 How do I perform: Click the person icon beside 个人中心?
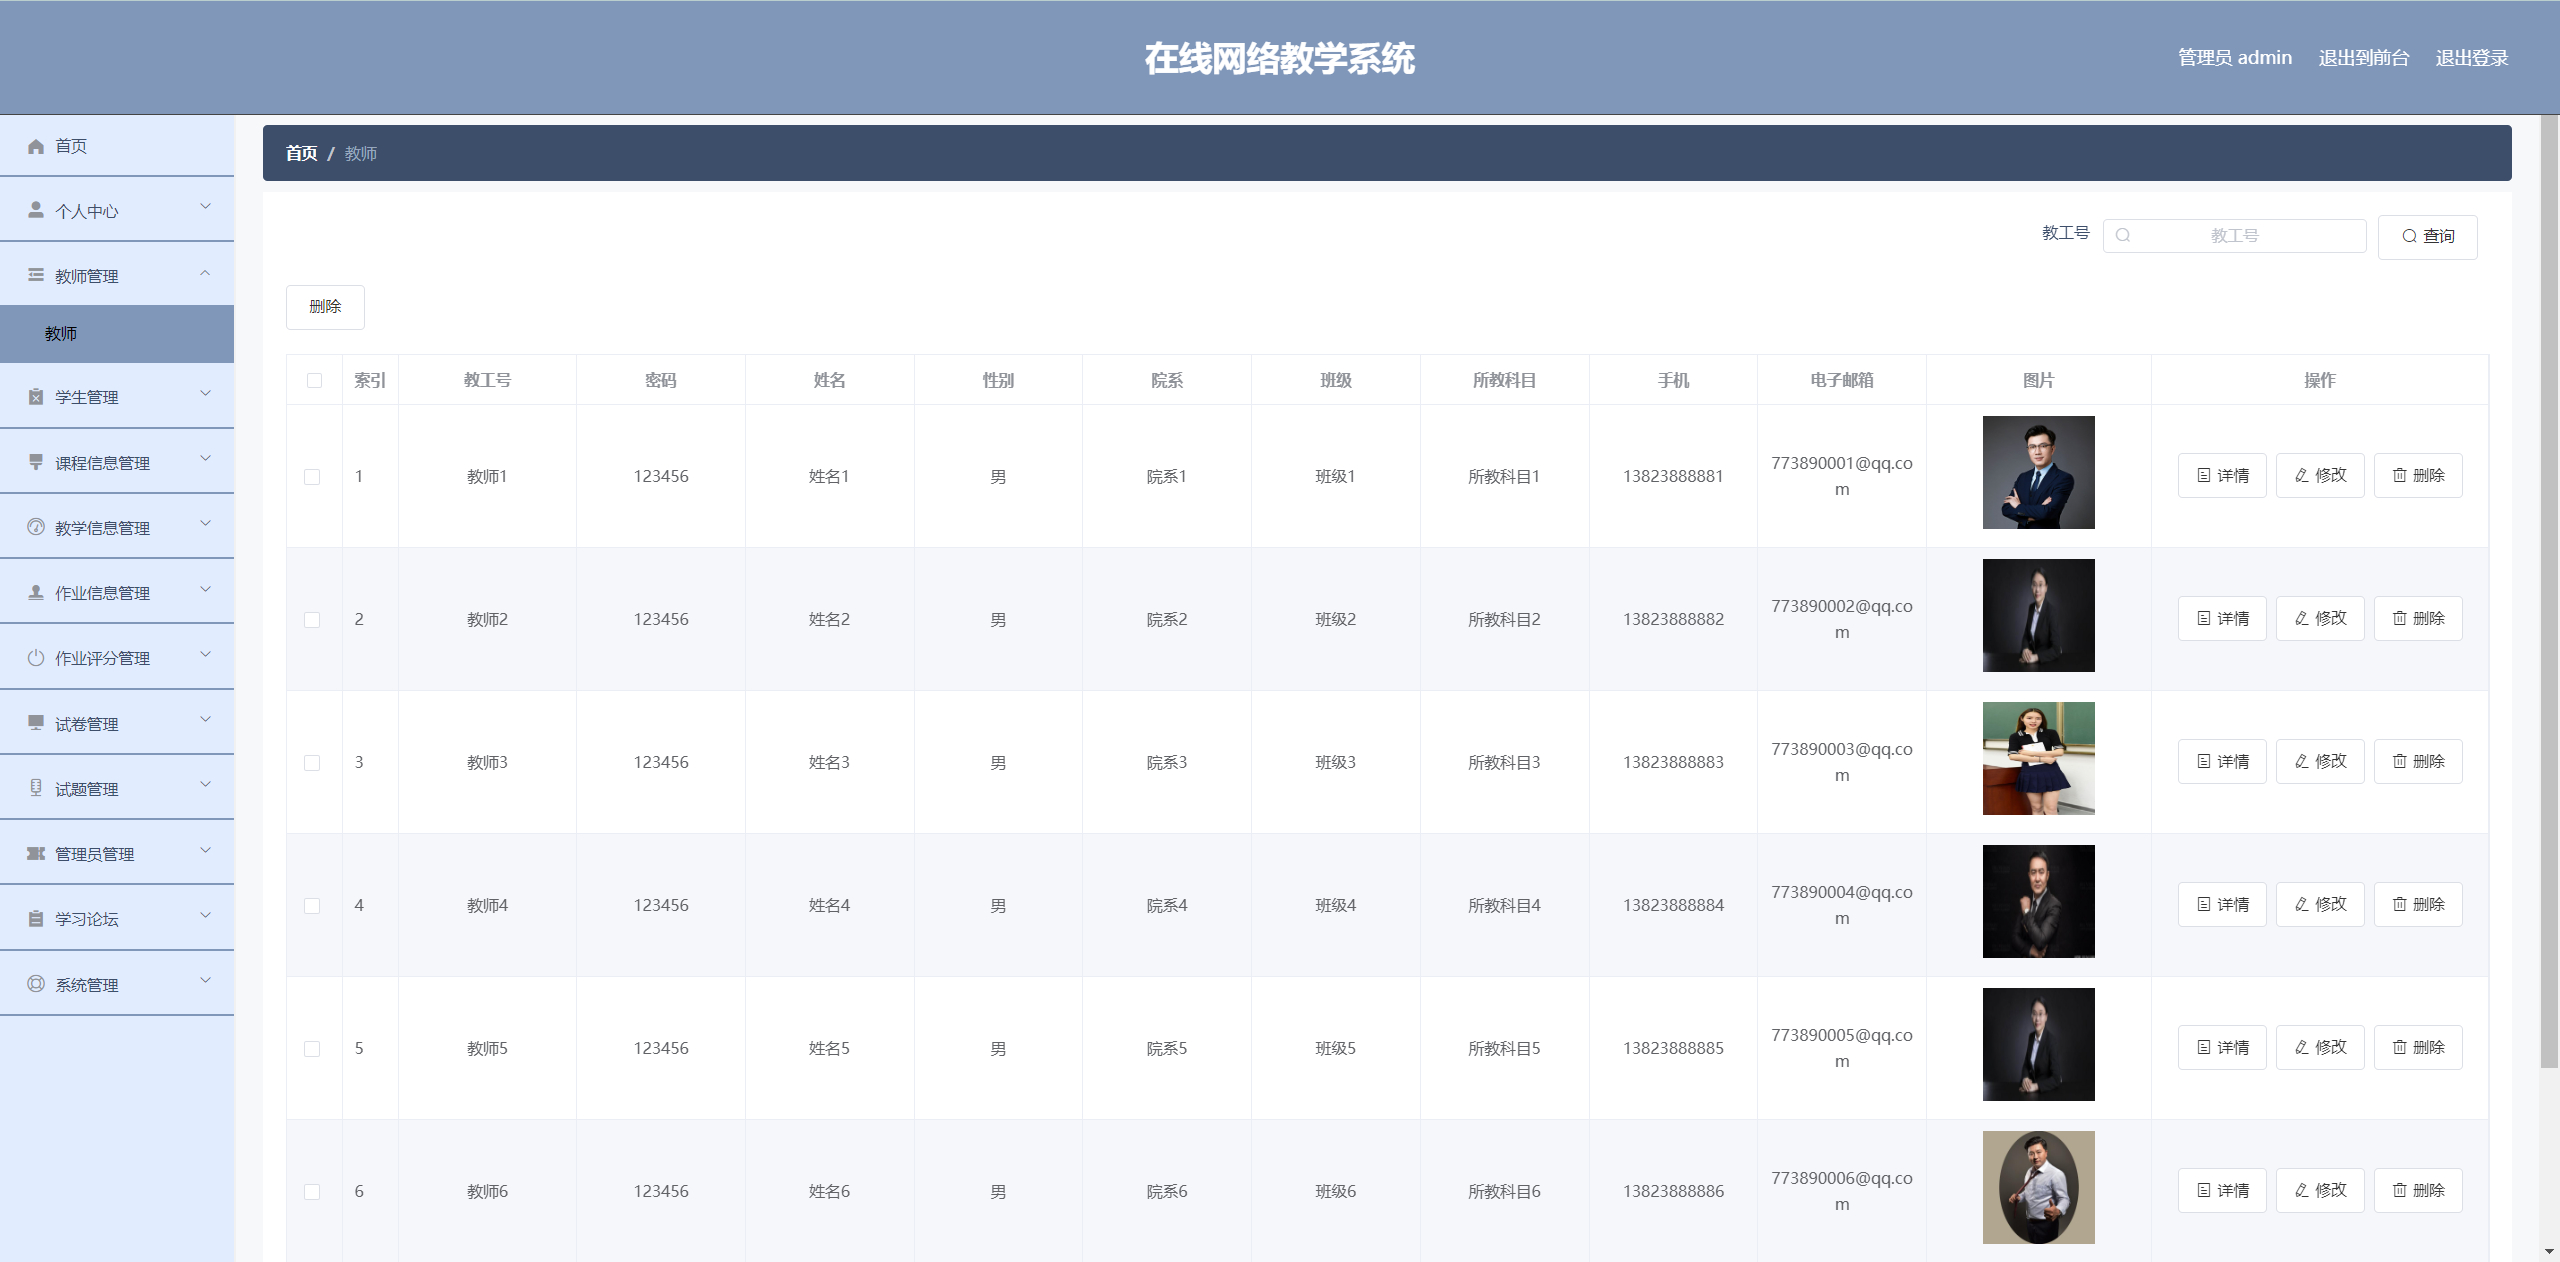point(36,210)
